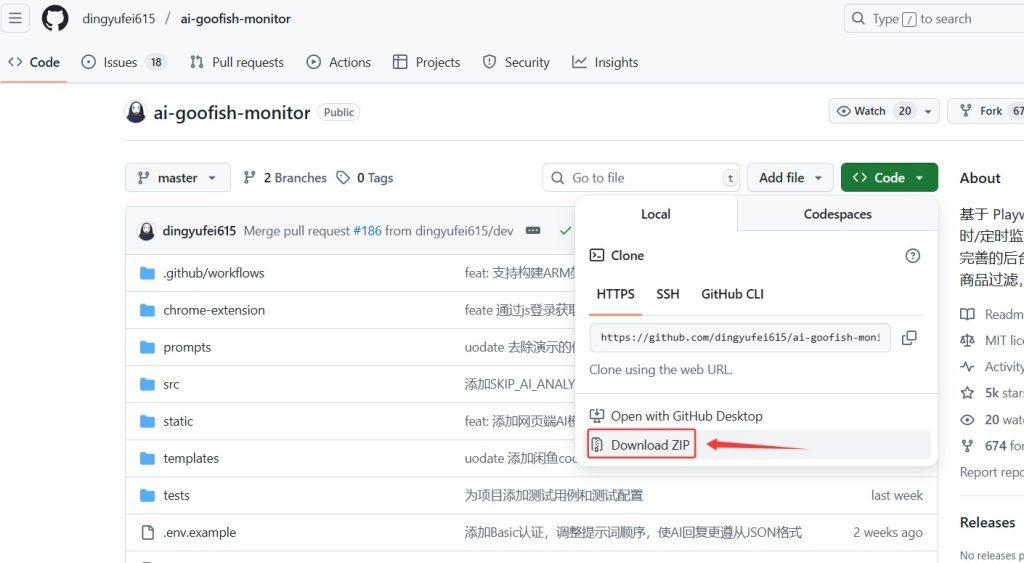
Task: Open the src folder
Action: pyautogui.click(x=171, y=384)
